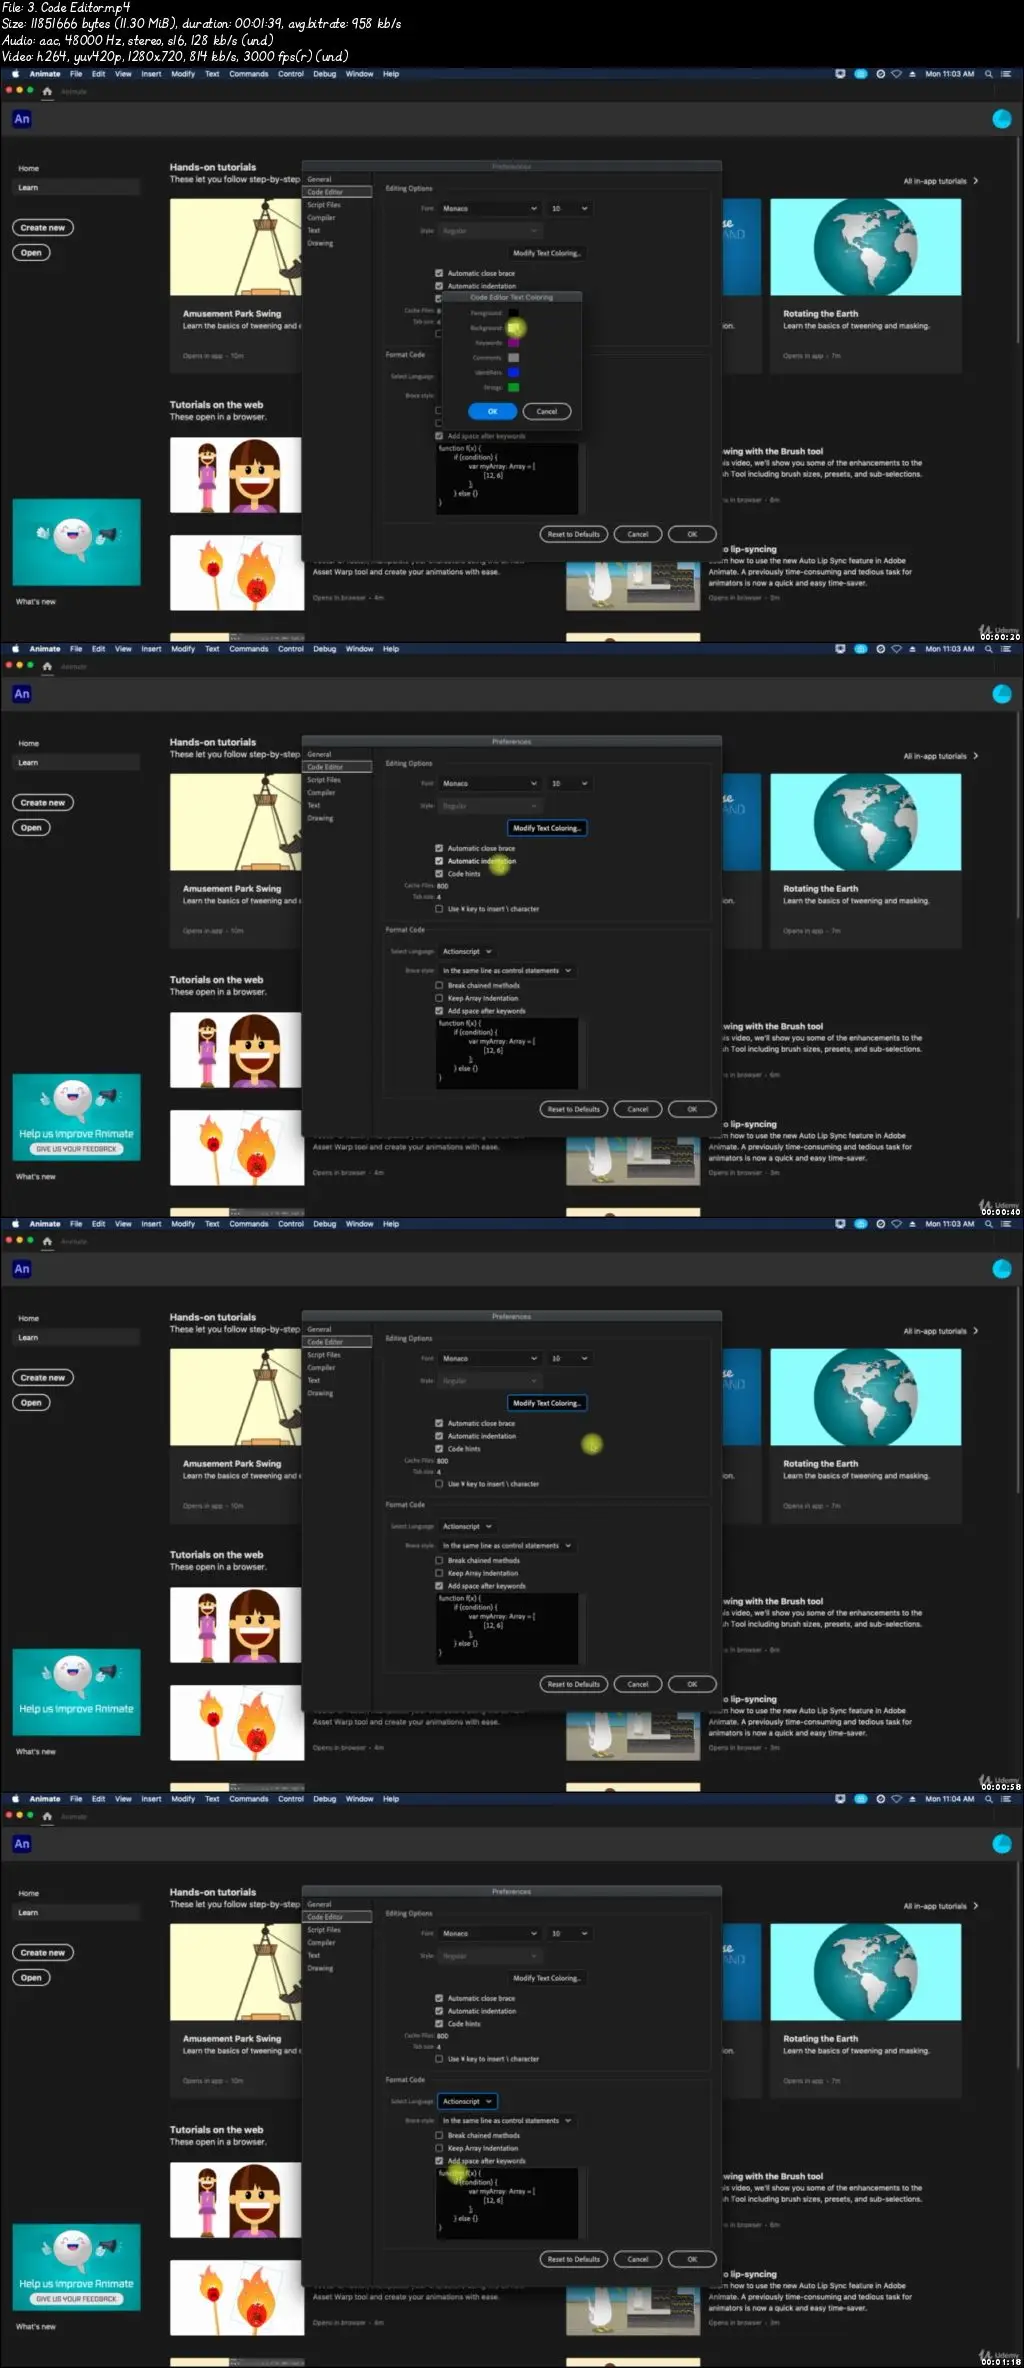The image size is (1024, 2368).
Task: In 00:00:40 frame, open Amusement Park Swing thumbnail
Action: [235, 822]
